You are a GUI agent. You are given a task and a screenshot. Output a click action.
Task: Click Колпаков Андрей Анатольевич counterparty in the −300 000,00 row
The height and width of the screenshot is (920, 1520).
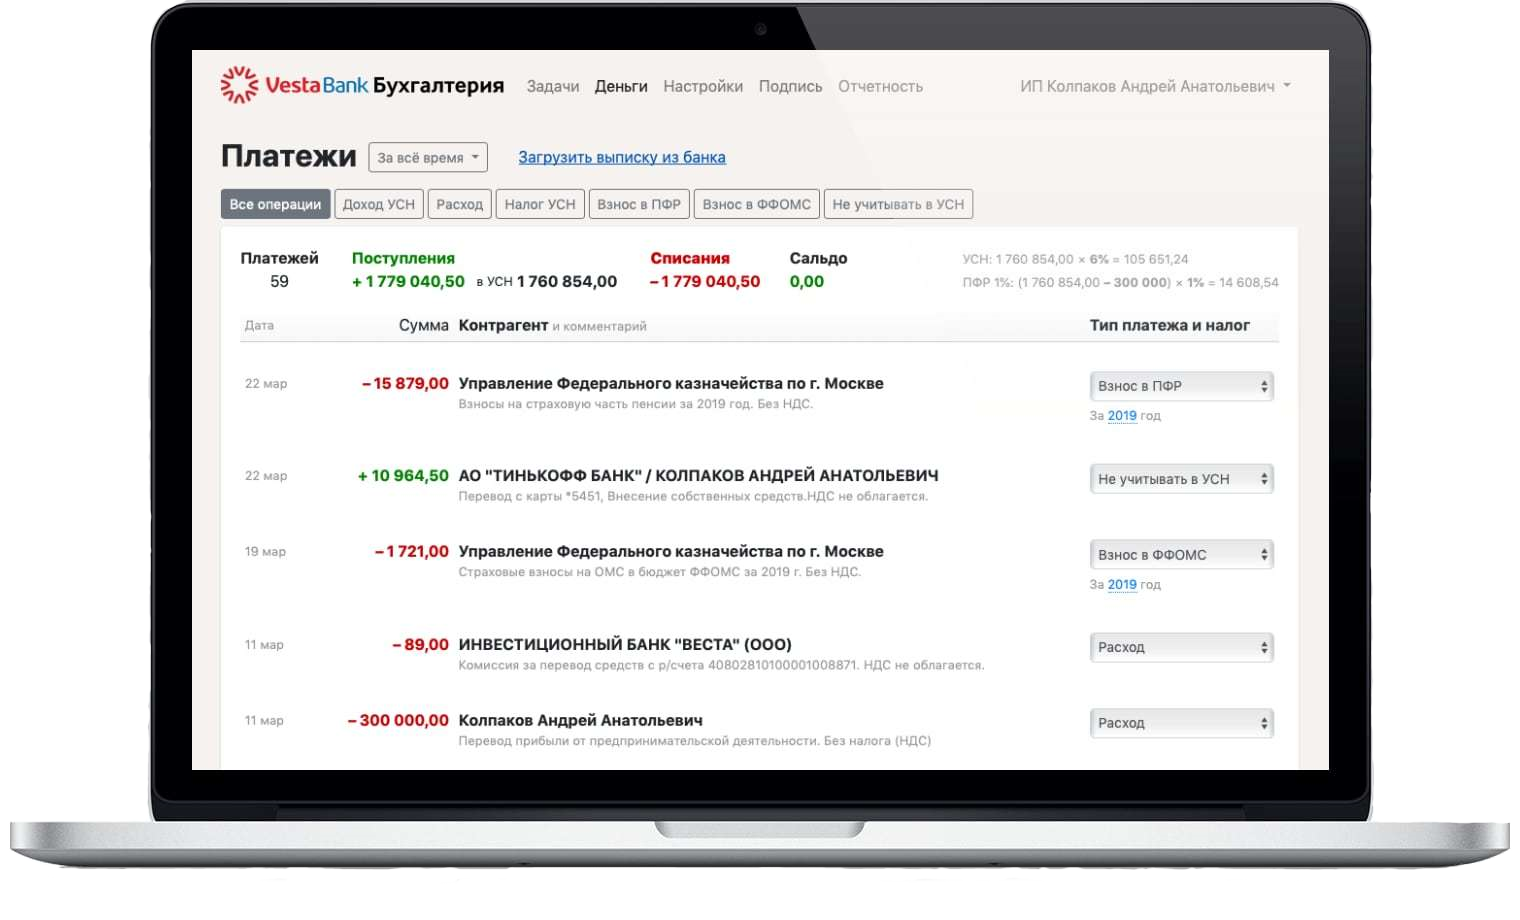(580, 721)
